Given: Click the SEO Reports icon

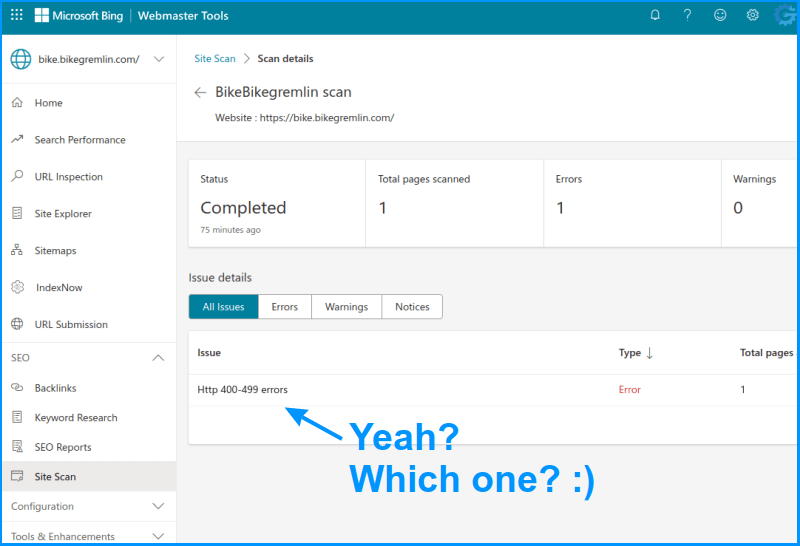Looking at the screenshot, I should coord(17,446).
